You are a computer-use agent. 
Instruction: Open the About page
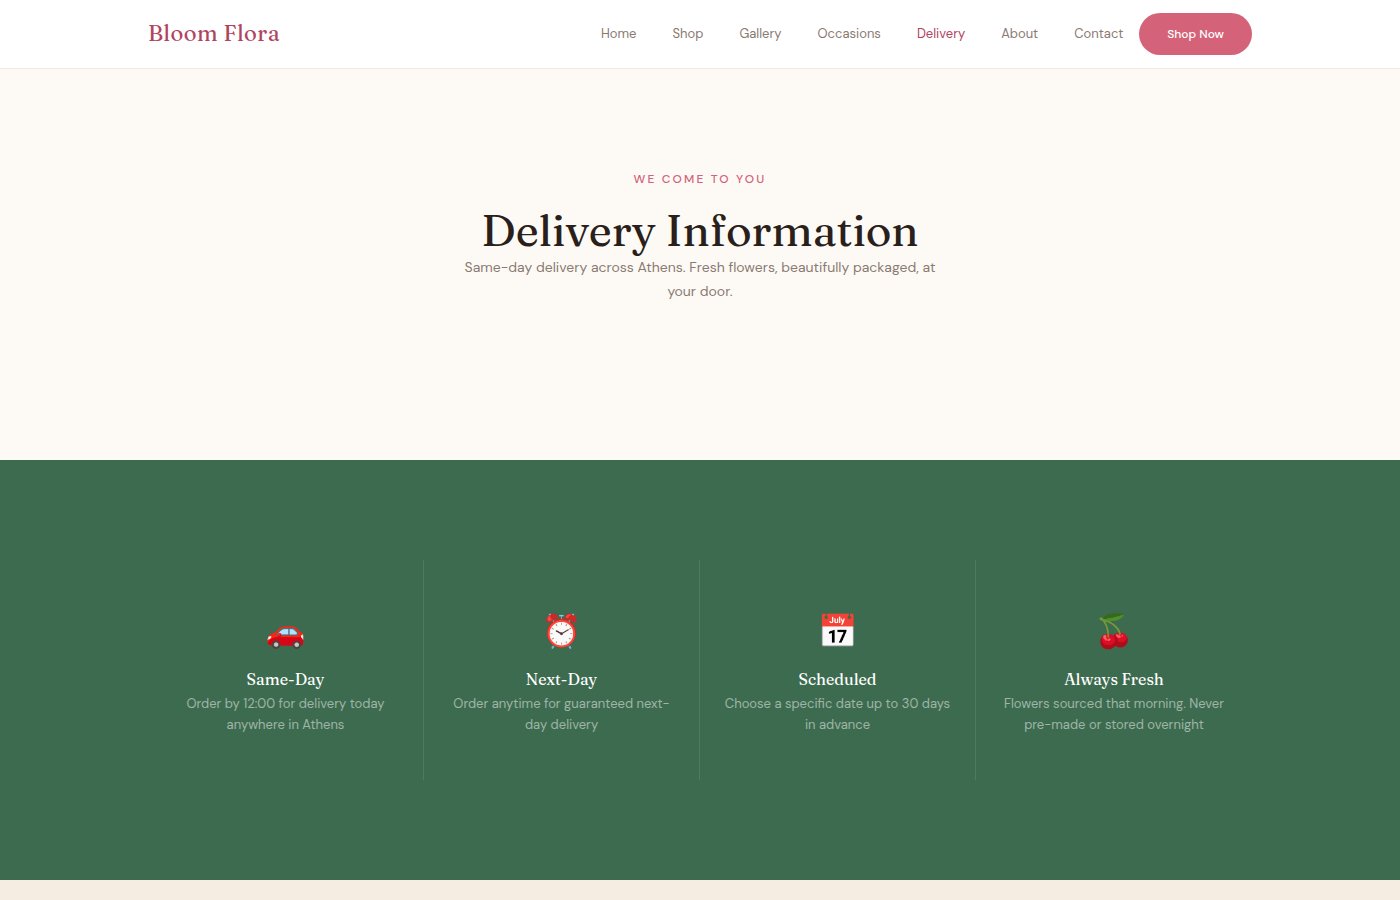pos(1019,34)
